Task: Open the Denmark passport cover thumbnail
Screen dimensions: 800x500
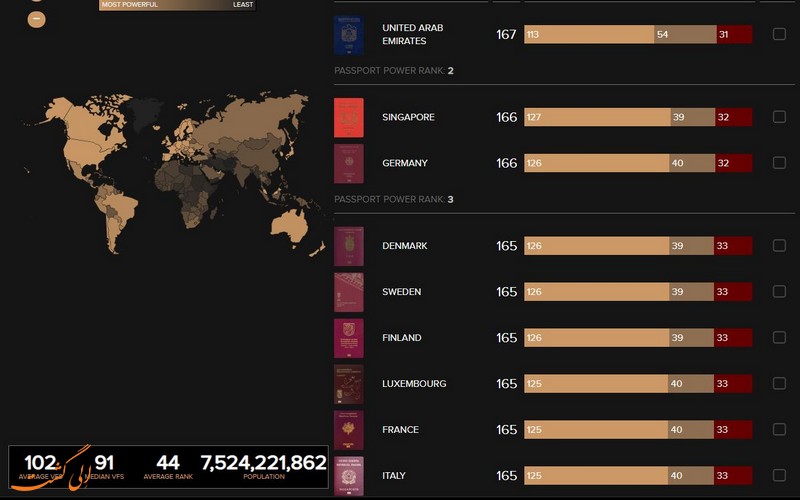Action: click(348, 246)
